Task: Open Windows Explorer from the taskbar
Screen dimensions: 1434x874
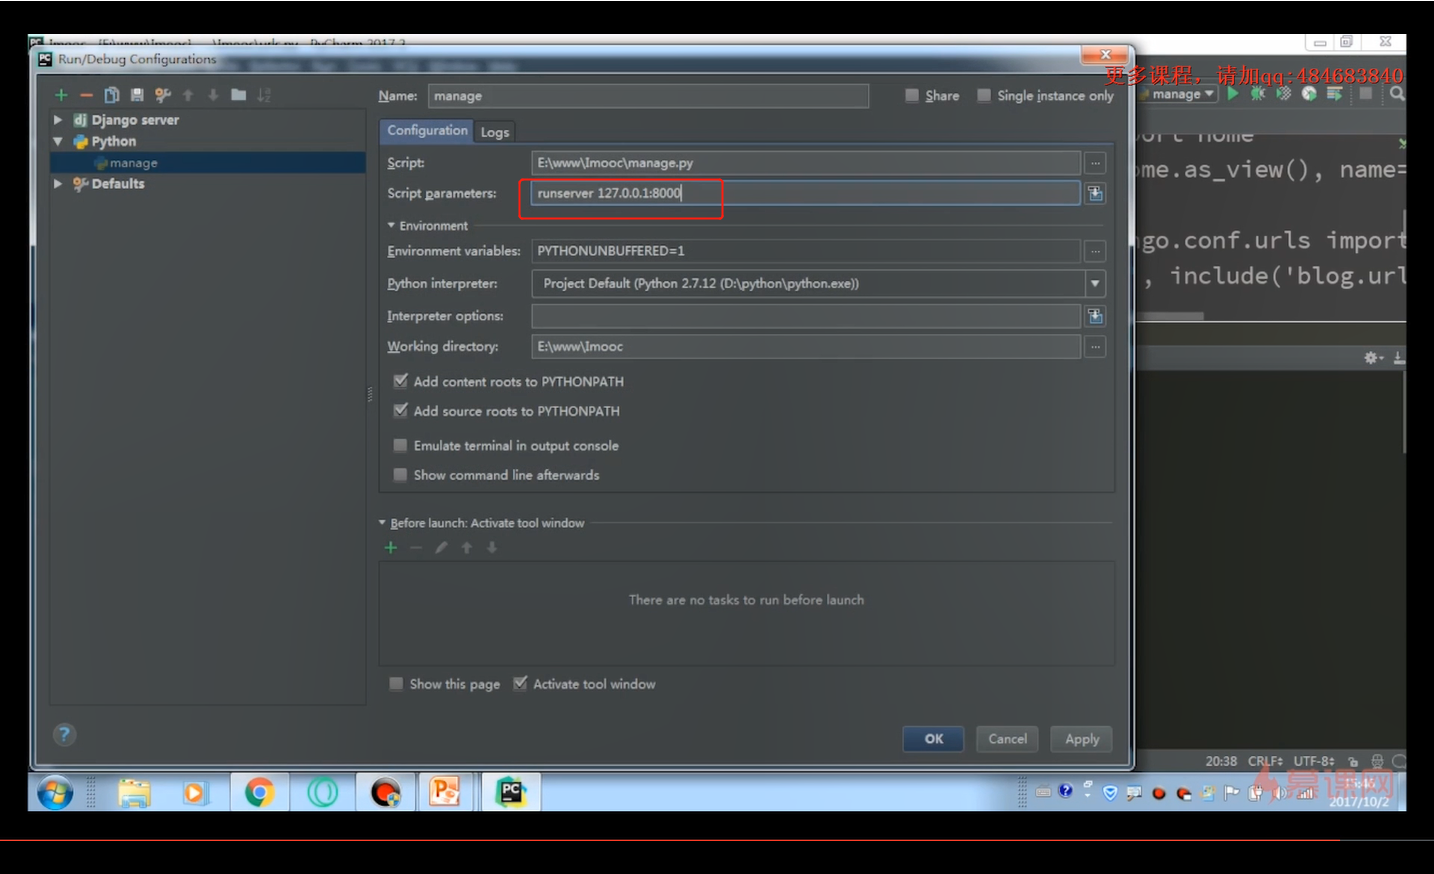Action: pos(134,793)
